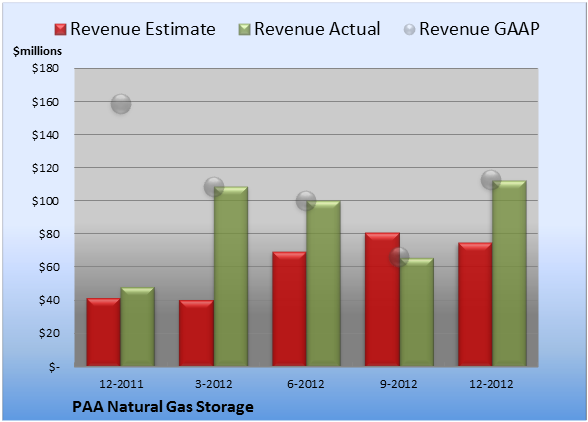
Task: Select the green actual bar for 12-2011
Action: [138, 327]
